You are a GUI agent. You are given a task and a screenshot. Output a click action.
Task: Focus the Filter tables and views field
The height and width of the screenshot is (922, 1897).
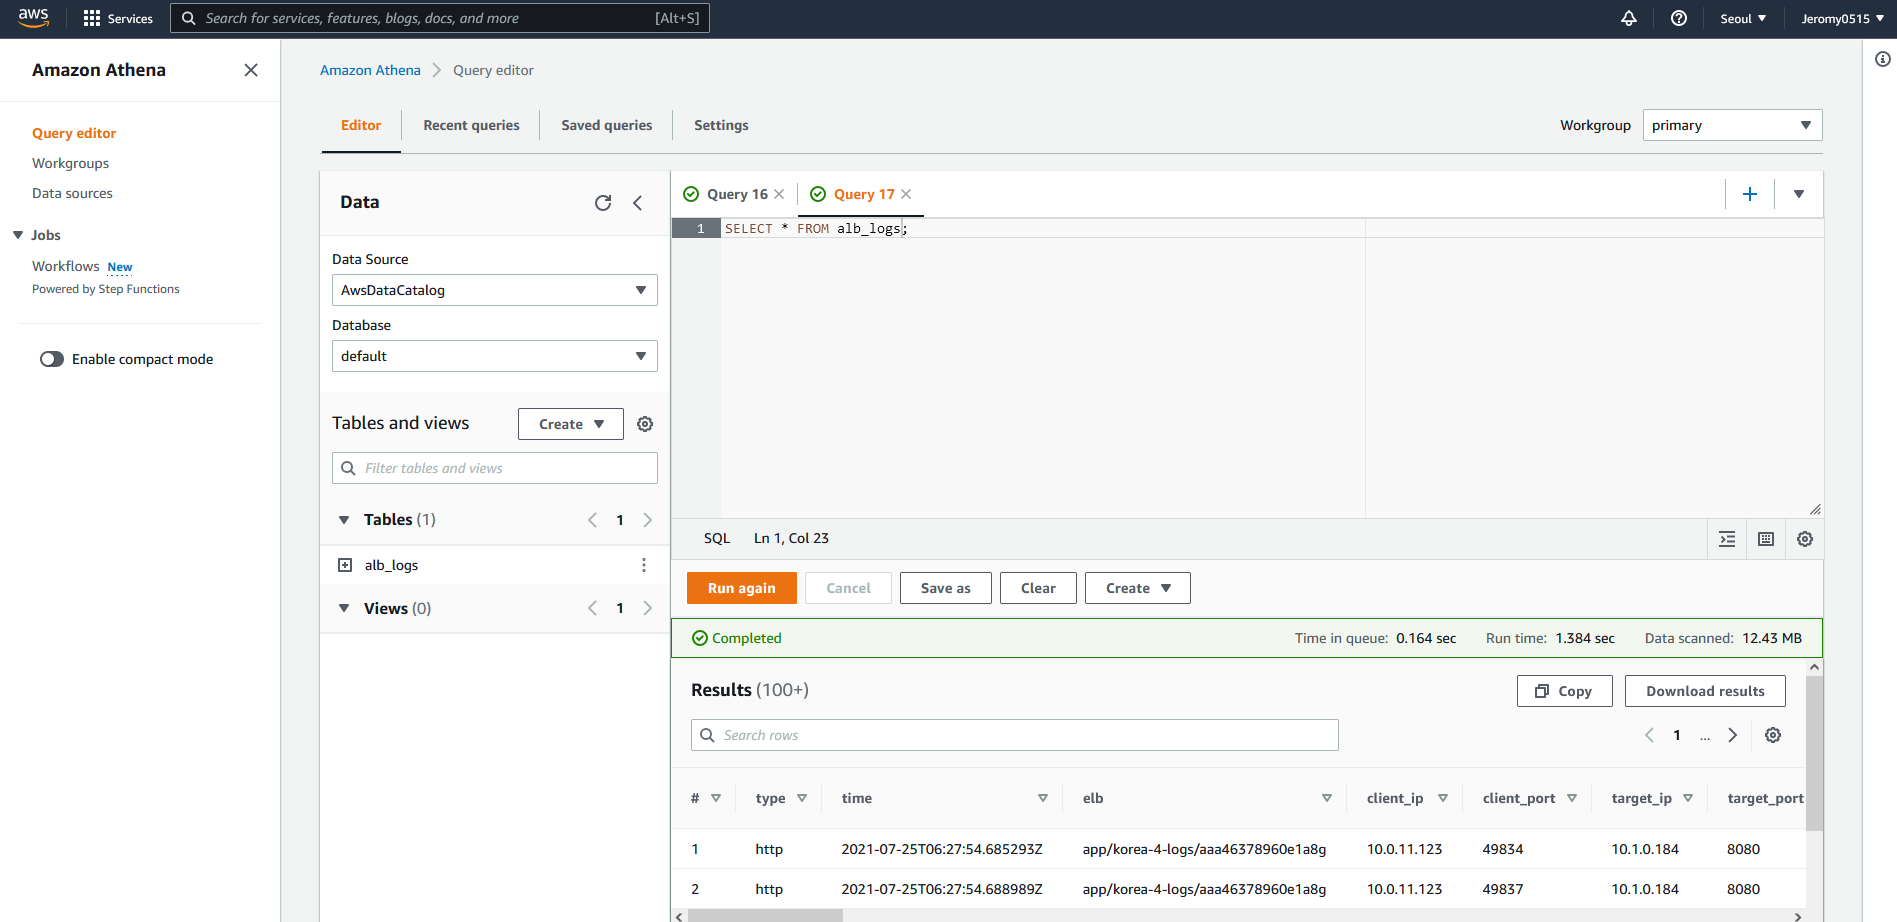coord(495,468)
